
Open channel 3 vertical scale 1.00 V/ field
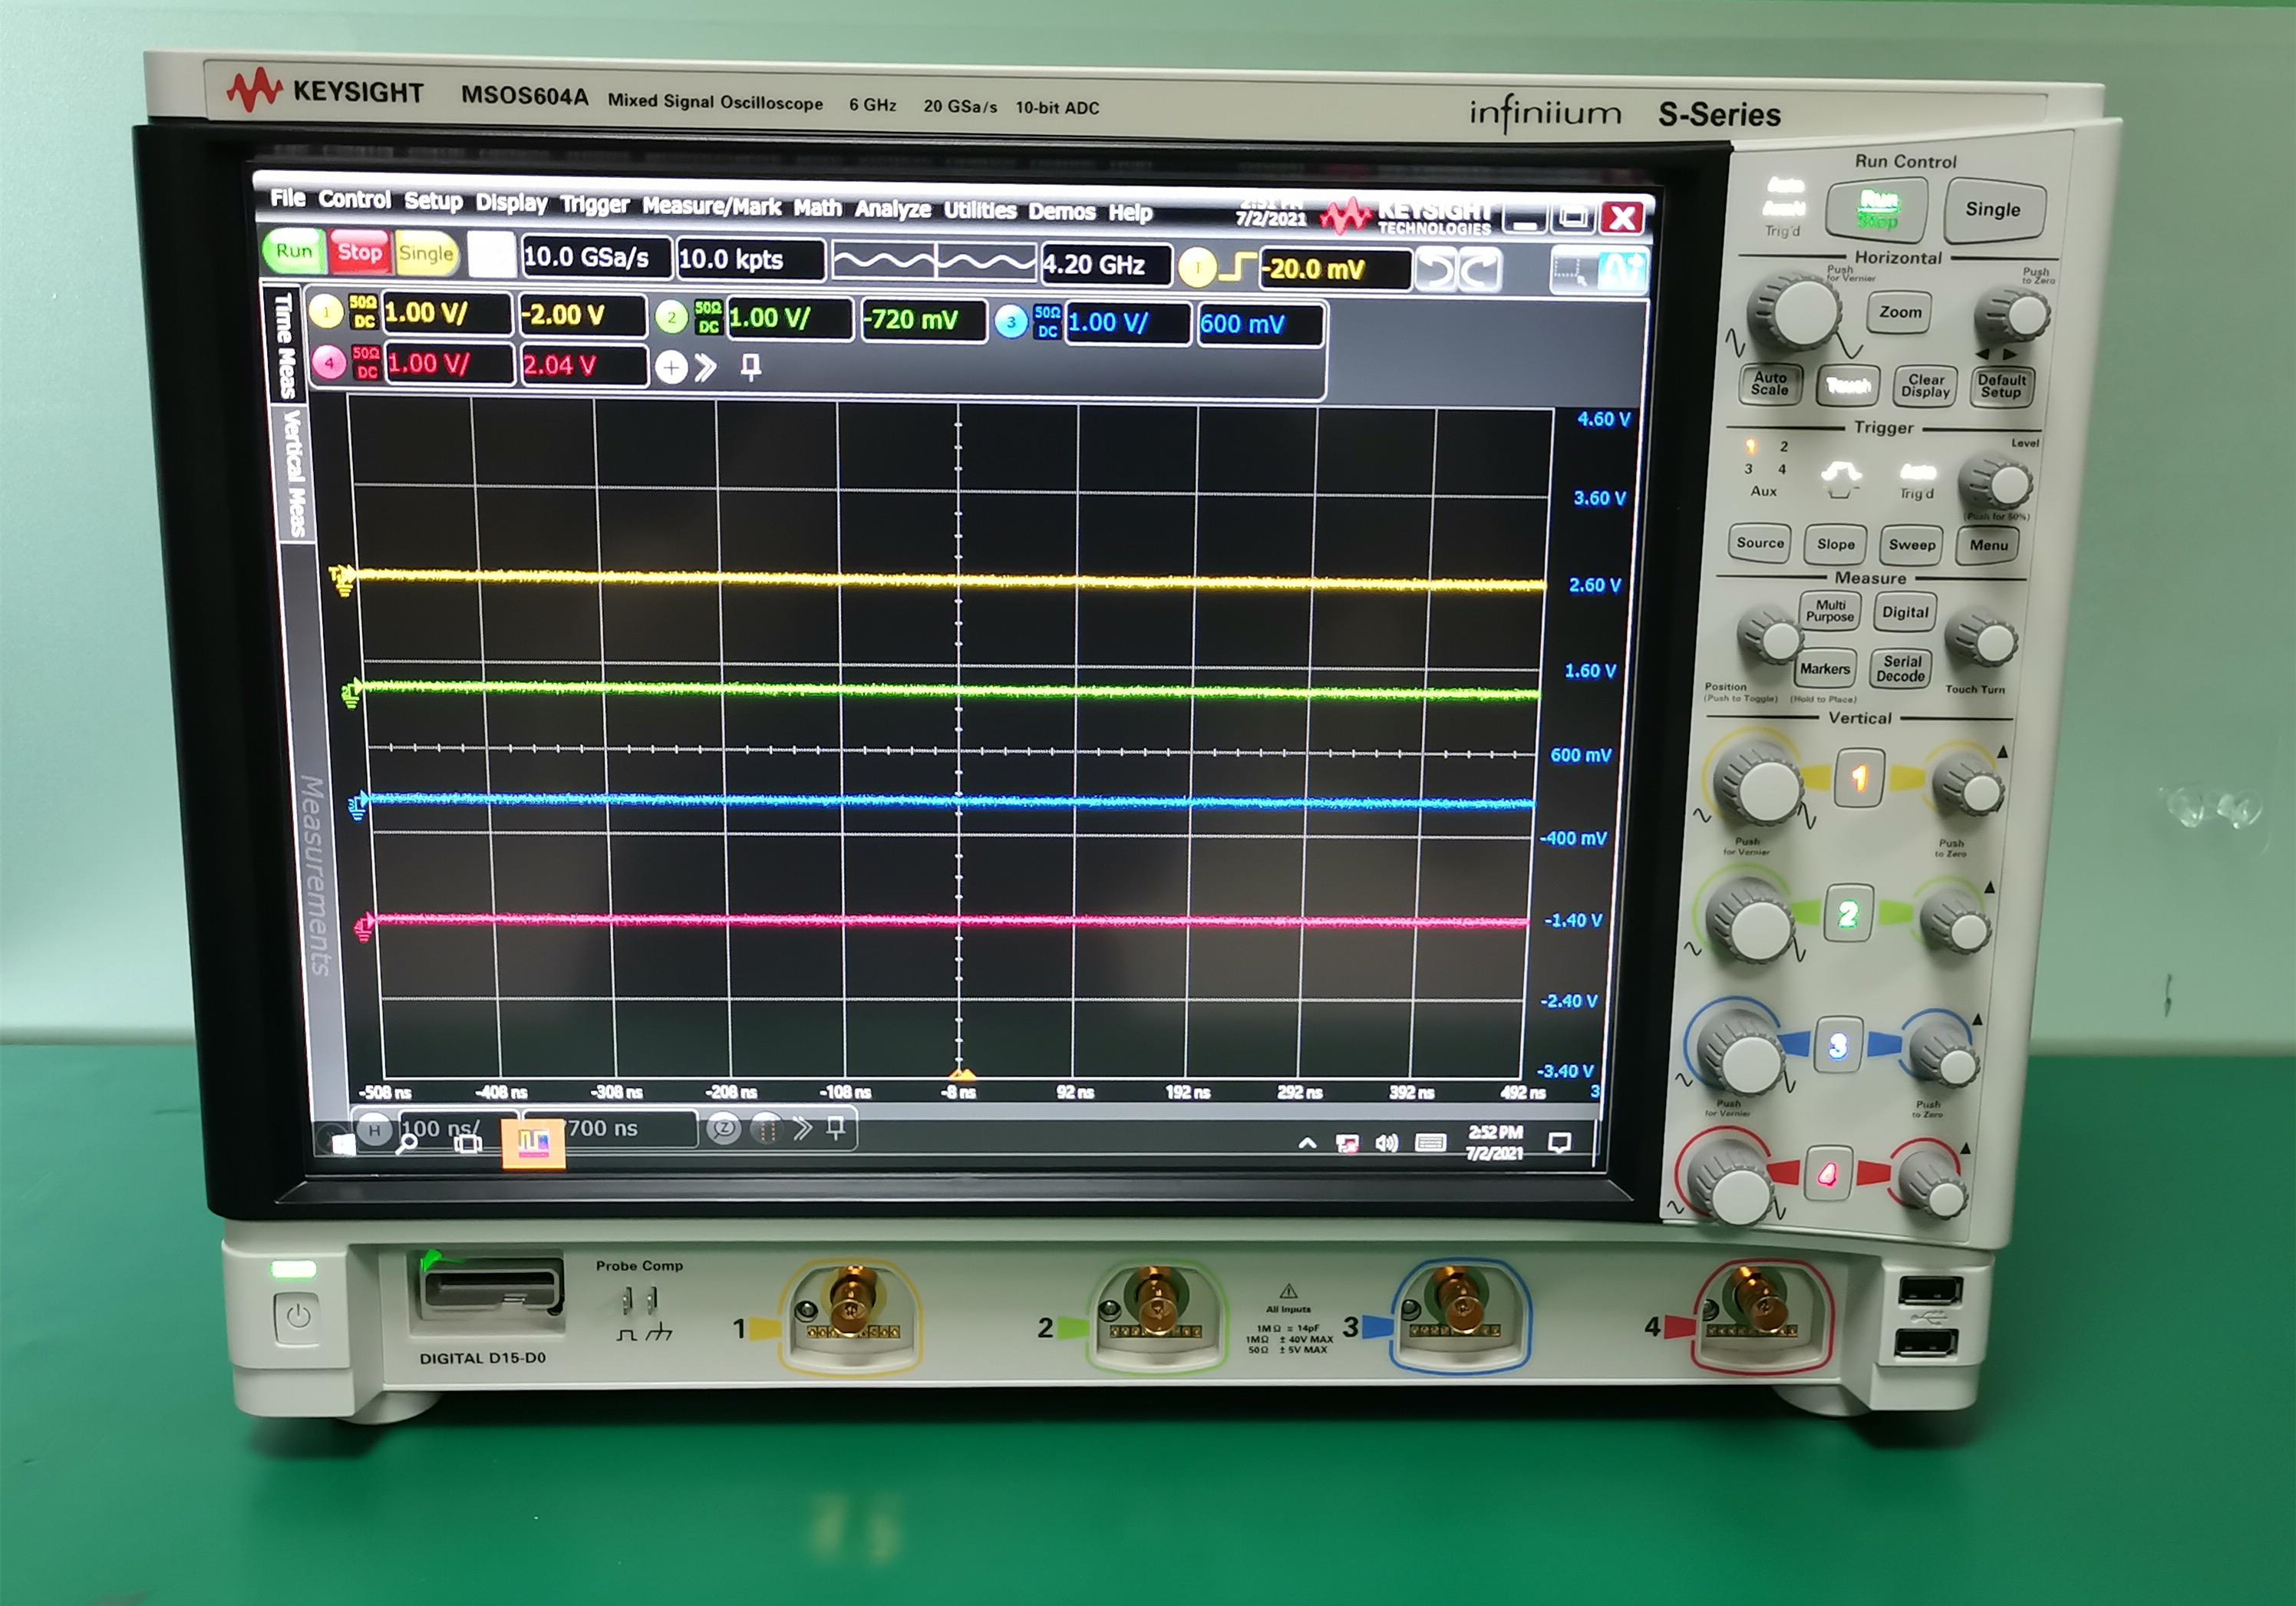1128,323
